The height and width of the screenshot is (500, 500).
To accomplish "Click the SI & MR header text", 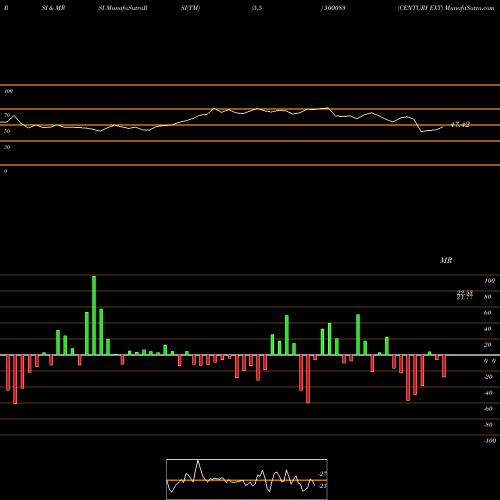I will [x=53, y=8].
